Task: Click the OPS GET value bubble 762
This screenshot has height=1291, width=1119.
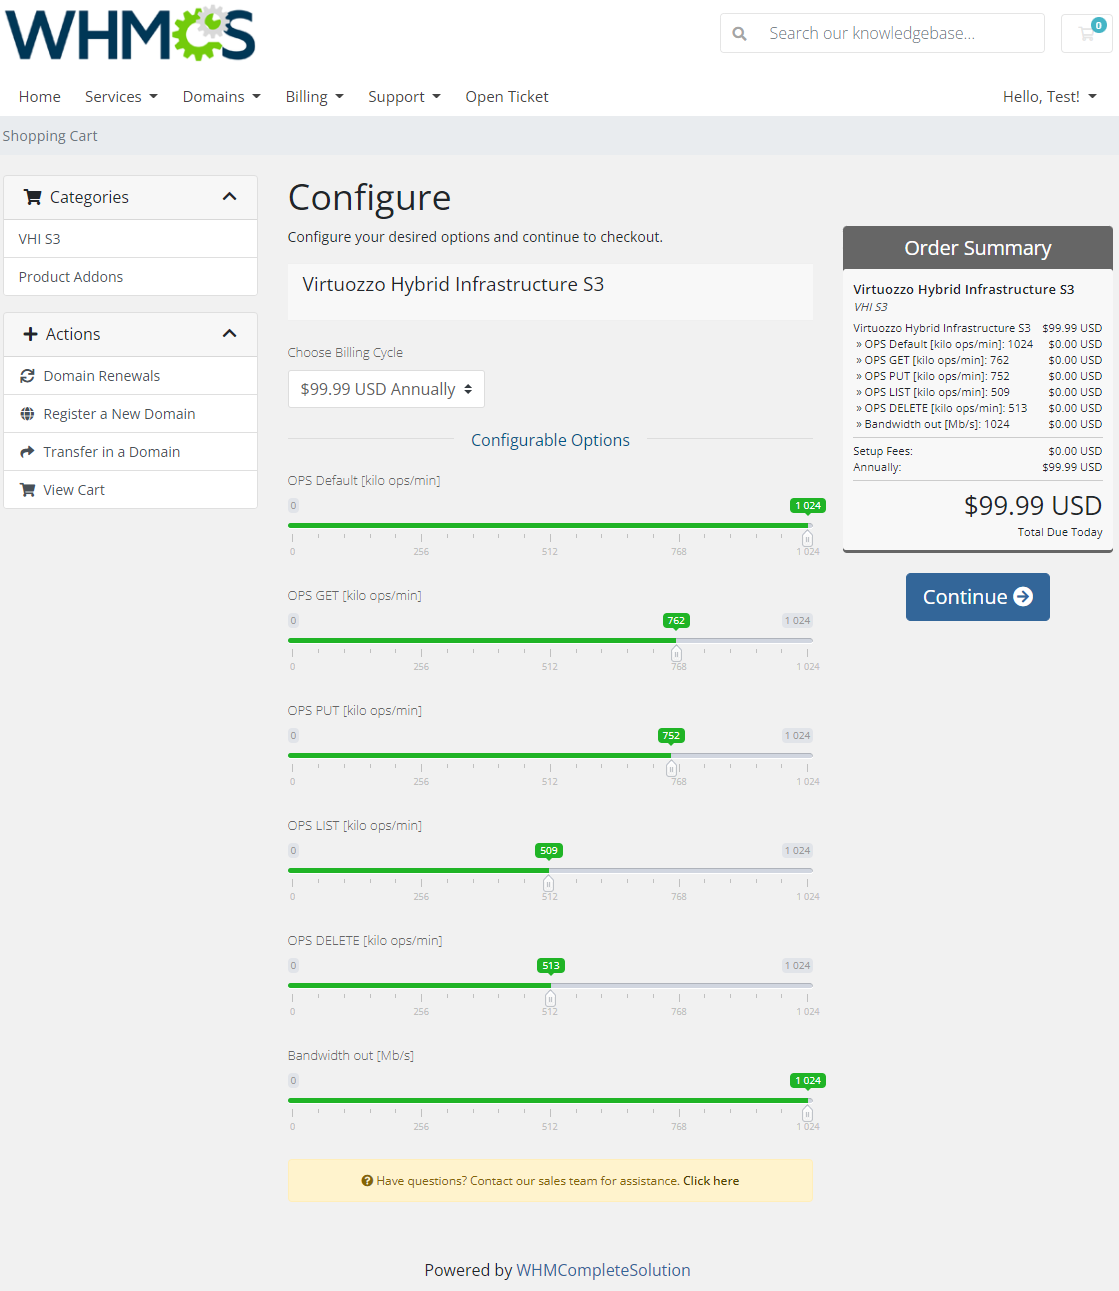Action: 676,621
